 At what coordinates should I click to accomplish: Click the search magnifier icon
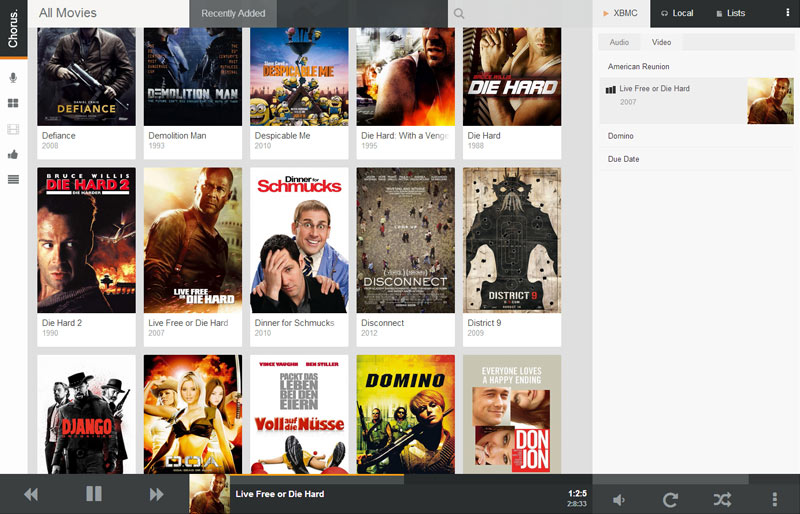tap(459, 14)
